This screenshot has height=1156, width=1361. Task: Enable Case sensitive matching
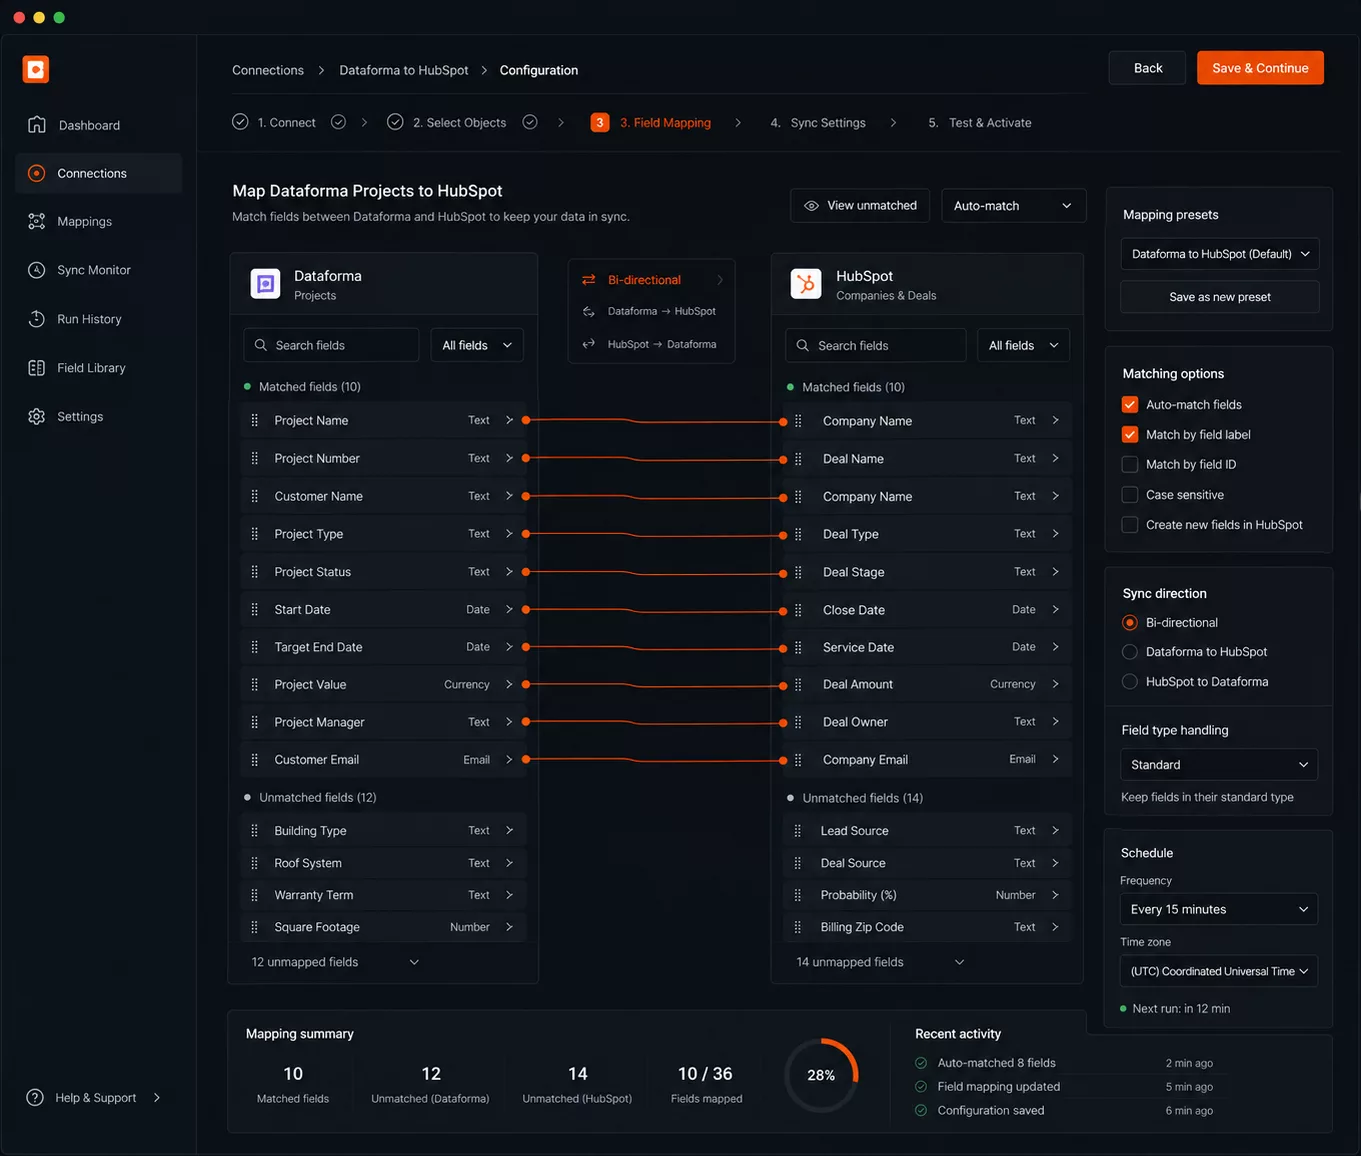pos(1130,495)
